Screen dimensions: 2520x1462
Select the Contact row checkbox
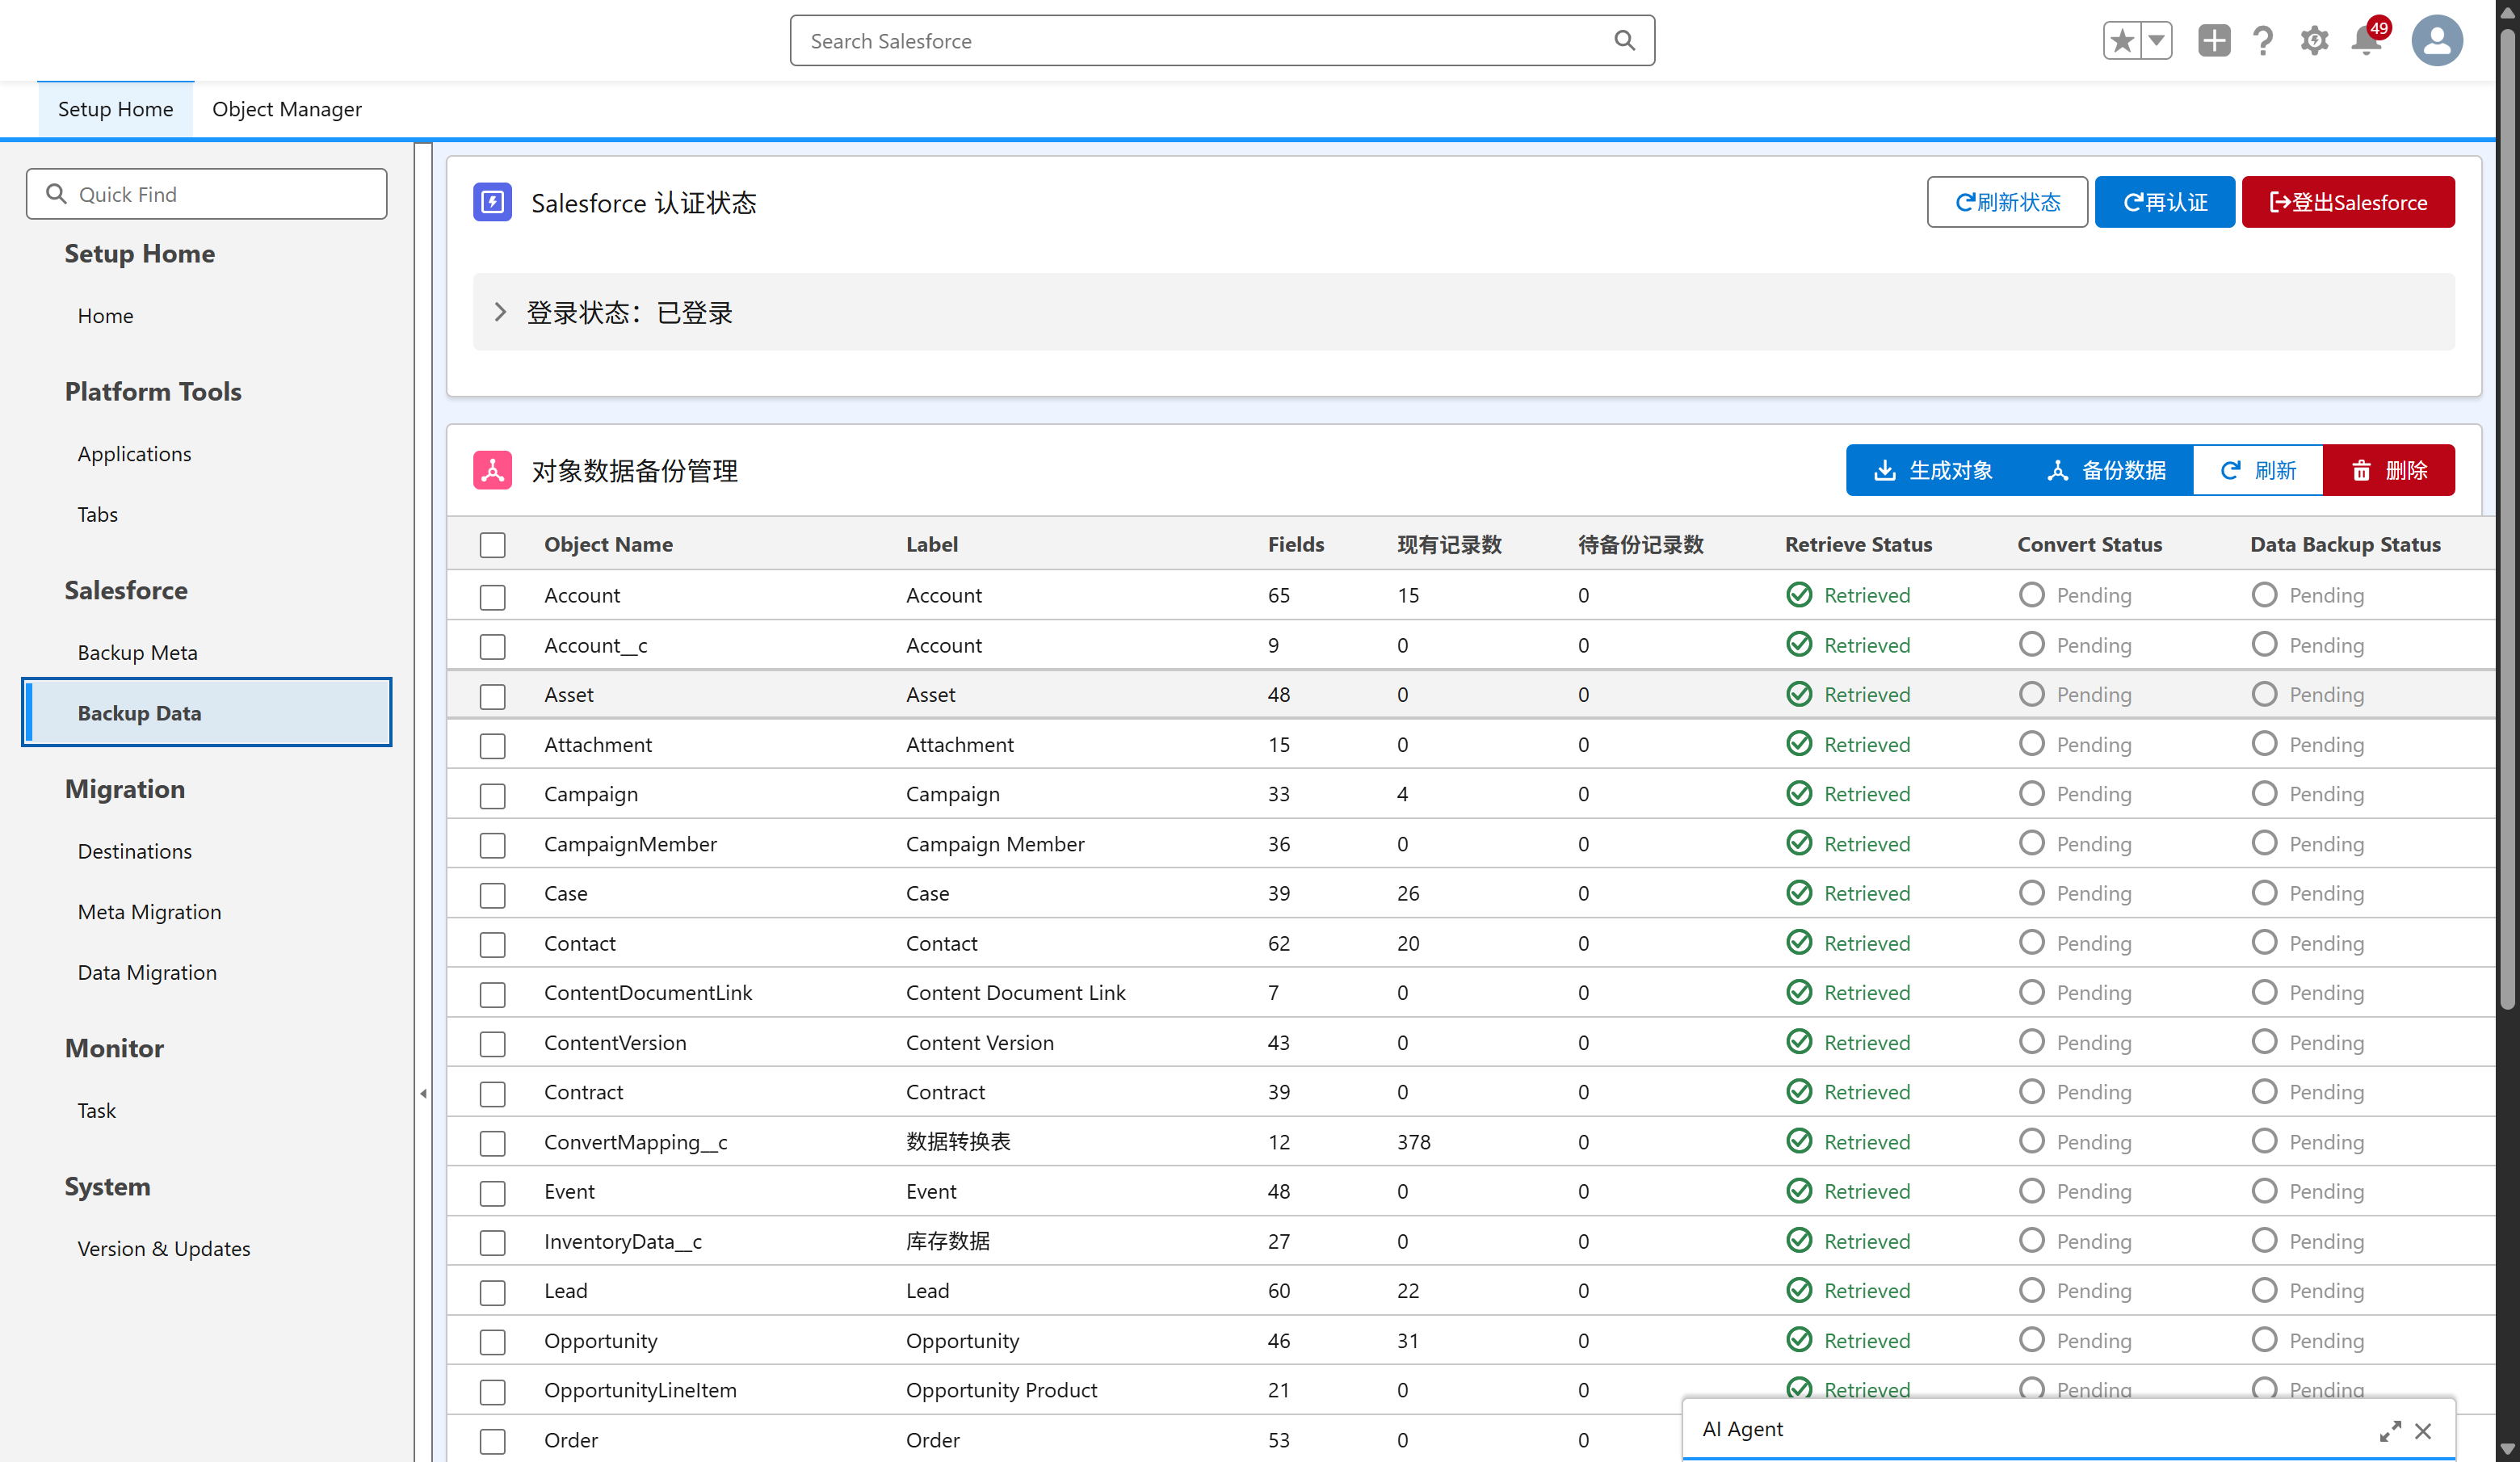point(492,945)
